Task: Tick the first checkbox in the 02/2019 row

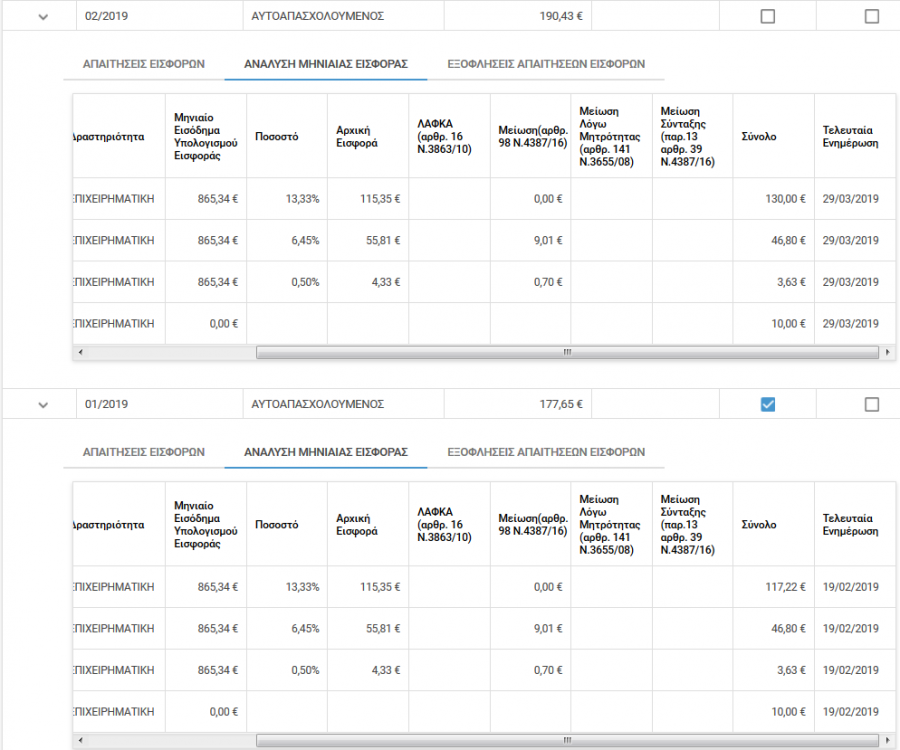Action: point(767,16)
